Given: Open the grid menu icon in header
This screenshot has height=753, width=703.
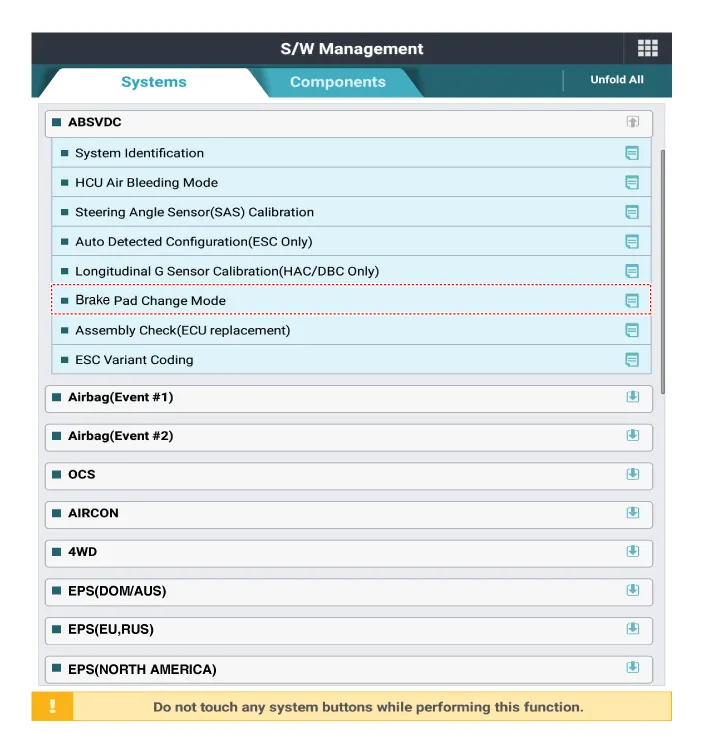Looking at the screenshot, I should tap(647, 49).
